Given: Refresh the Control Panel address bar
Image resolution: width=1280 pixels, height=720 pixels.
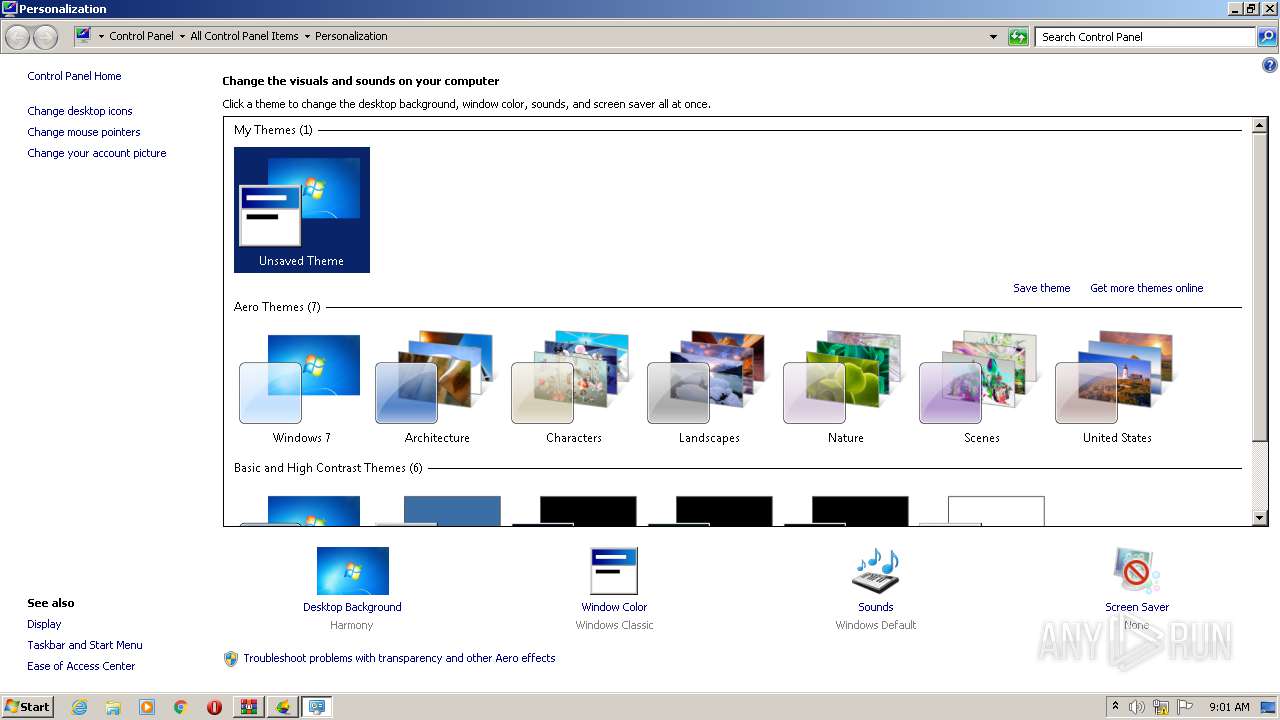Looking at the screenshot, I should [x=1018, y=37].
